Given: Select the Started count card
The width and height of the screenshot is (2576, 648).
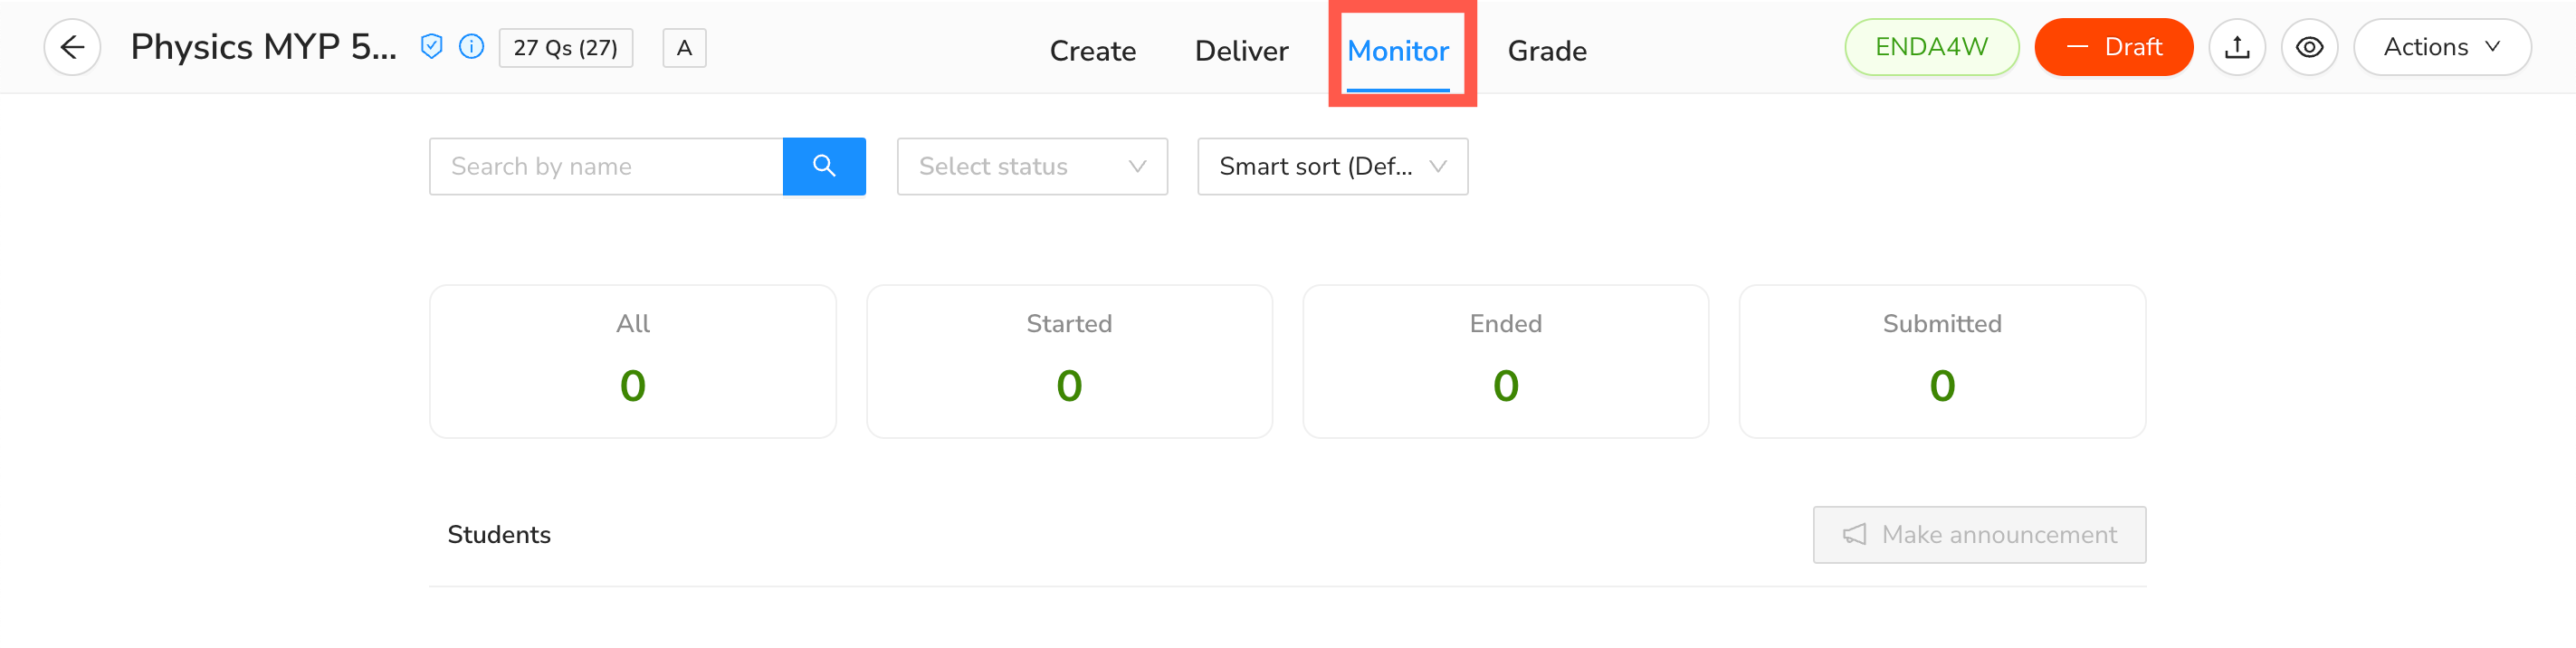Looking at the screenshot, I should [1068, 361].
